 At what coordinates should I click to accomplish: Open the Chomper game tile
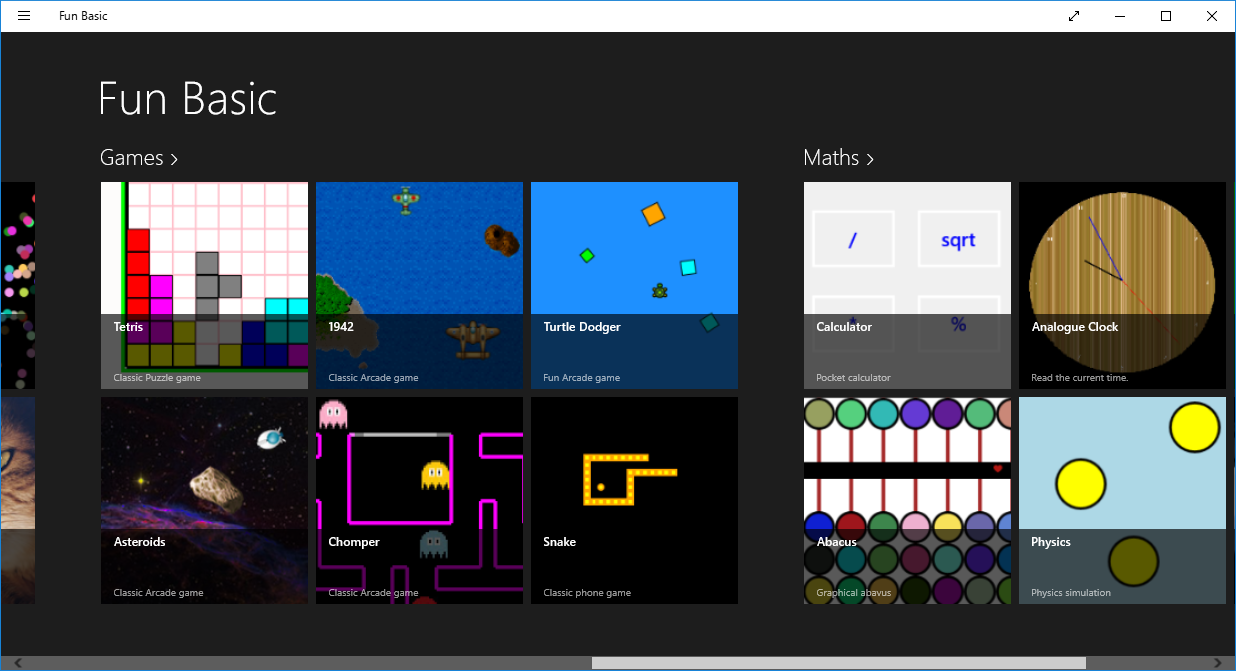[x=419, y=500]
